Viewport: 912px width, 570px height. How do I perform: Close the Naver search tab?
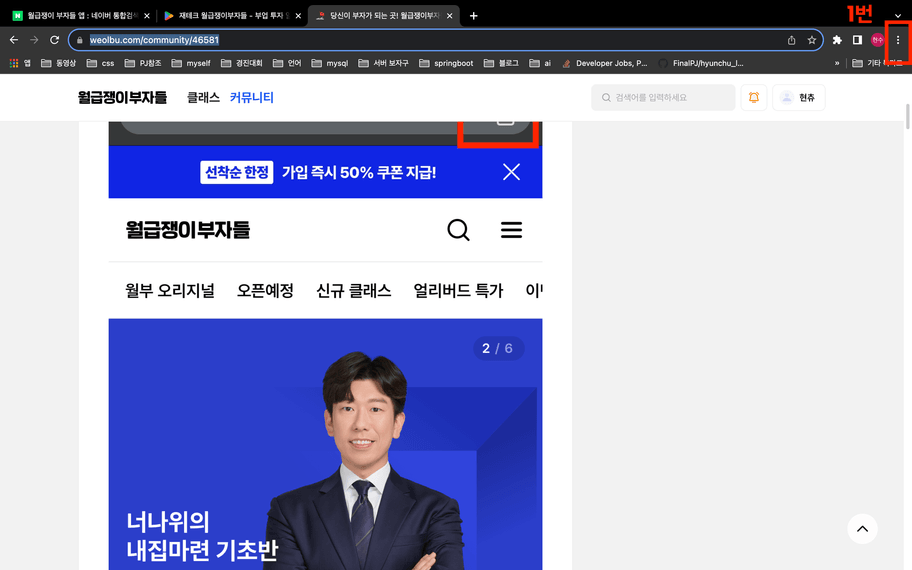click(147, 16)
